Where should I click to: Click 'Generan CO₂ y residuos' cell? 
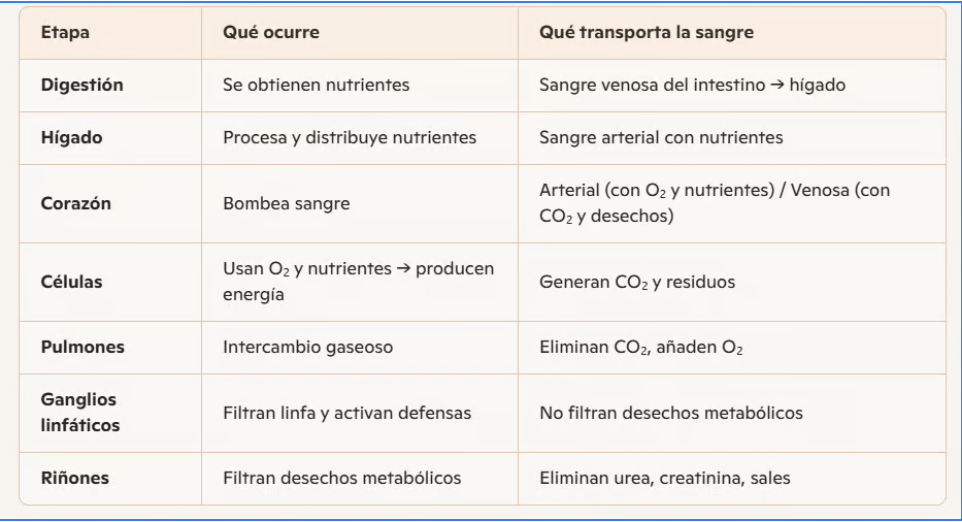click(637, 282)
